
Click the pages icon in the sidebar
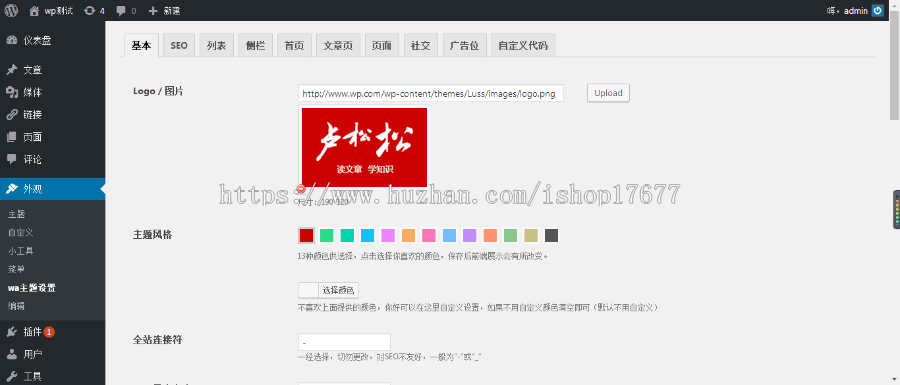coord(11,137)
